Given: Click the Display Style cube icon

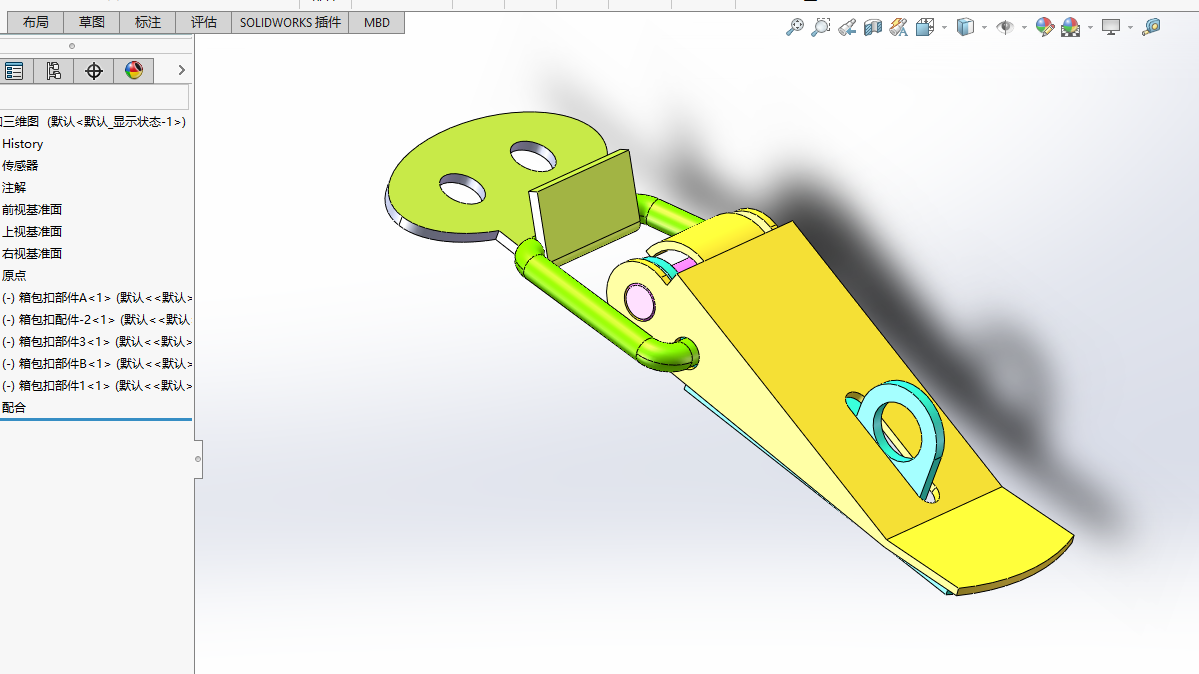Looking at the screenshot, I should tap(965, 28).
